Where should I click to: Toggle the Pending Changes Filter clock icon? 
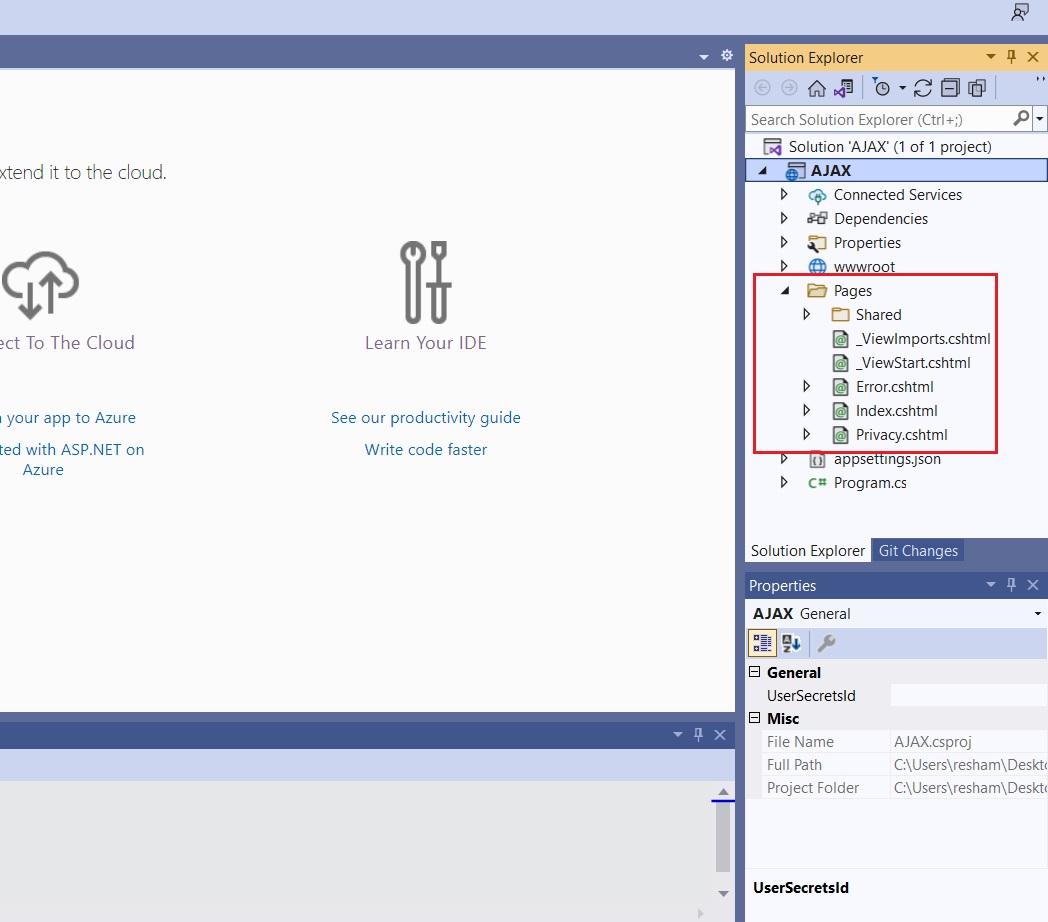click(x=882, y=88)
